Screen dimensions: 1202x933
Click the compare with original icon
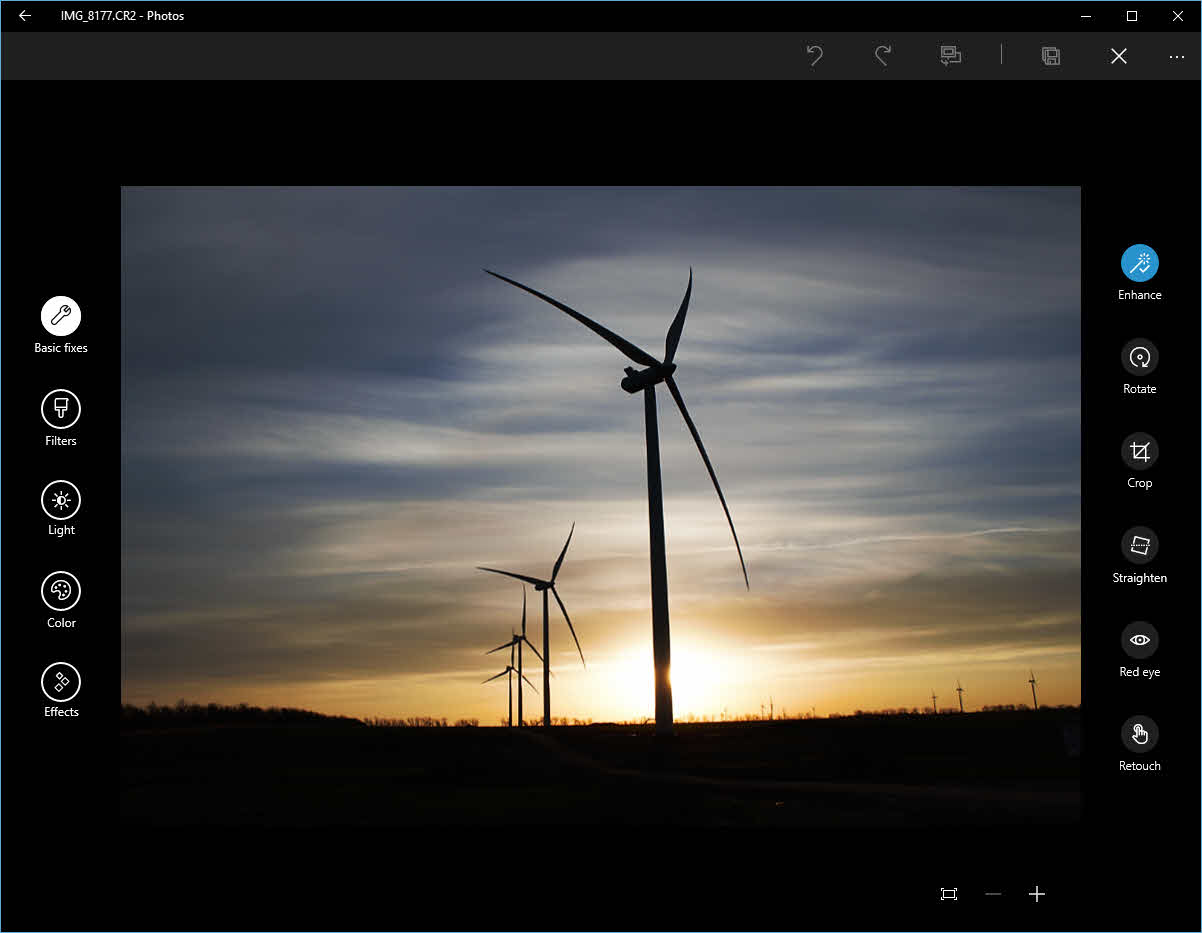tap(950, 56)
